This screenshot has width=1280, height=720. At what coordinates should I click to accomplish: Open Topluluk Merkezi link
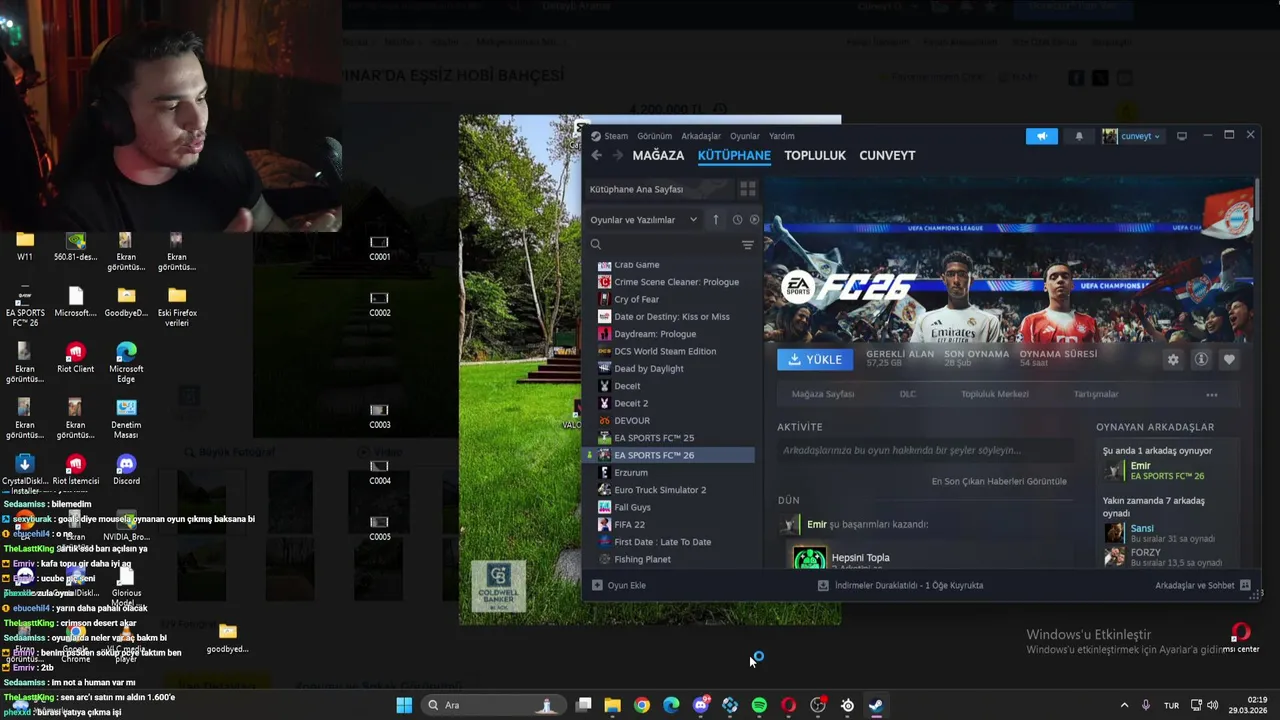tap(995, 394)
